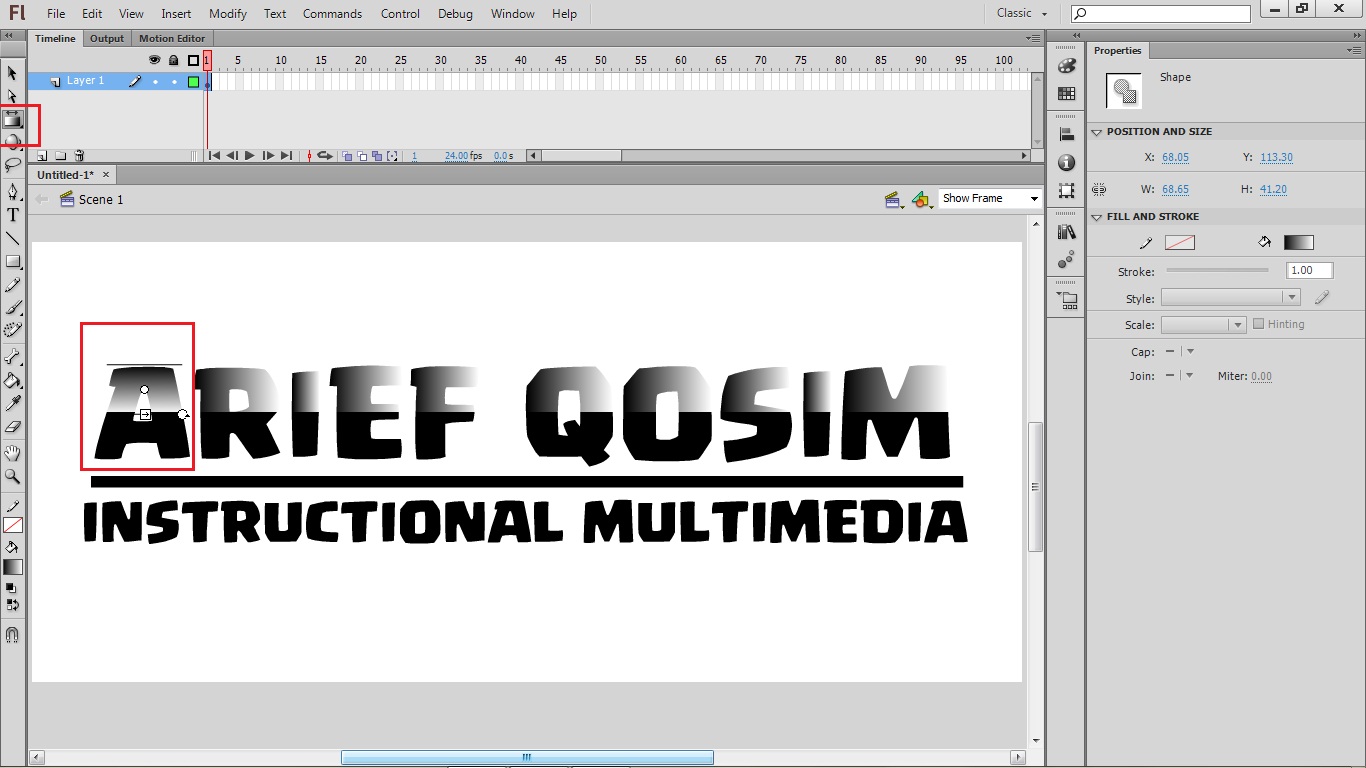The image size is (1366, 768).
Task: Select the Lasso tool
Action: pos(13,164)
